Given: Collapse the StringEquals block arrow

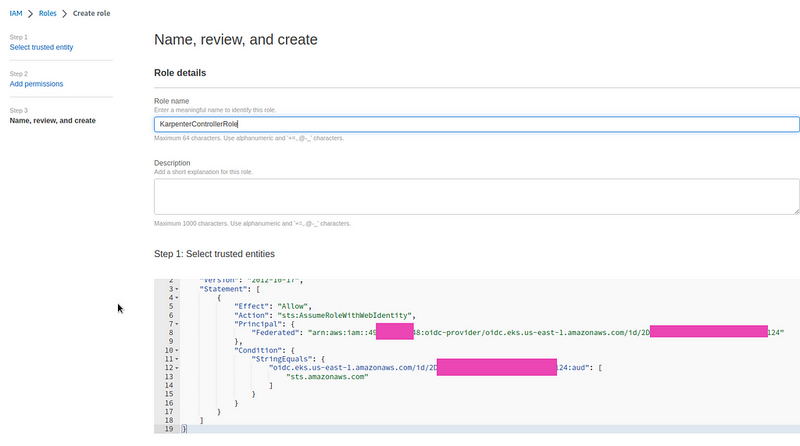Looking at the screenshot, I should point(176,359).
